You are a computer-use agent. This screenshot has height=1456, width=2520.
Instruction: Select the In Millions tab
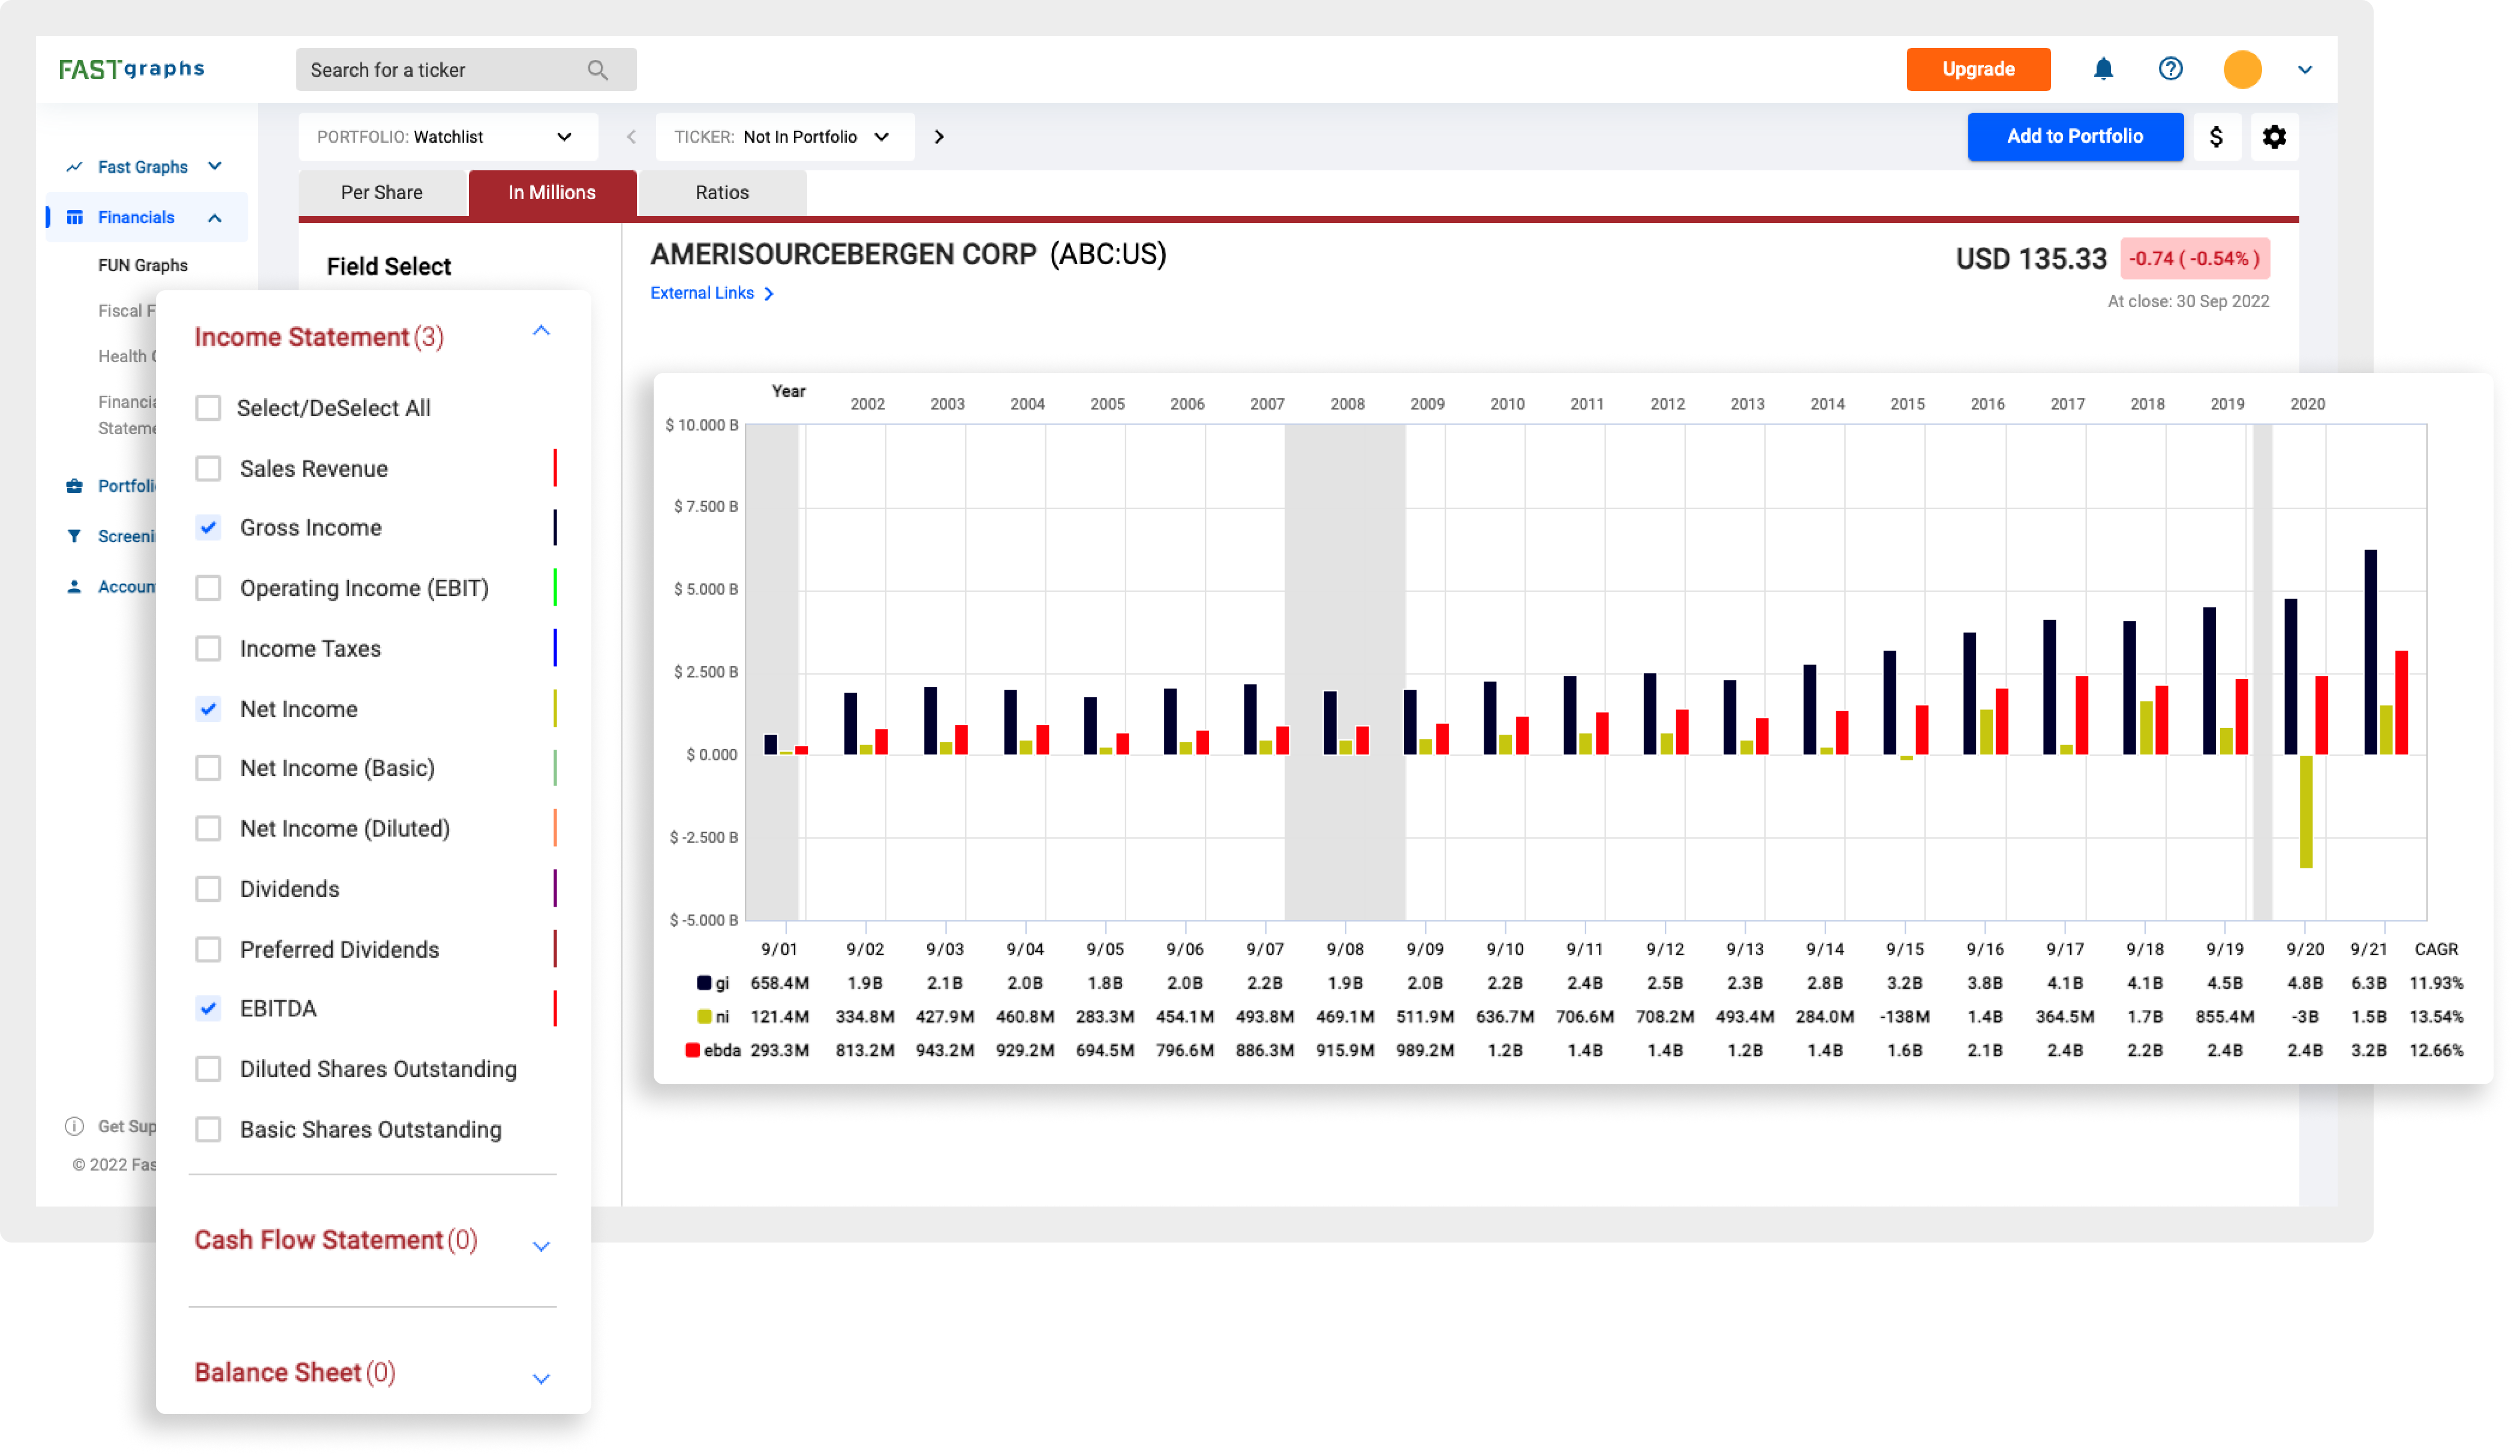click(552, 192)
